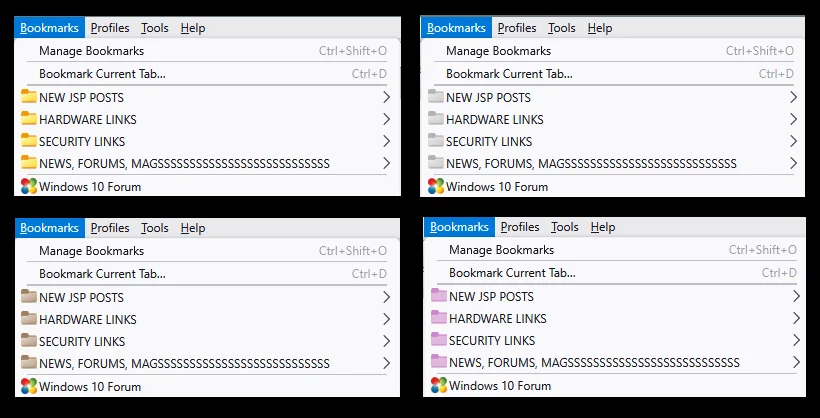Click the gray NEW JSP POSTS folder icon

[x=436, y=97]
